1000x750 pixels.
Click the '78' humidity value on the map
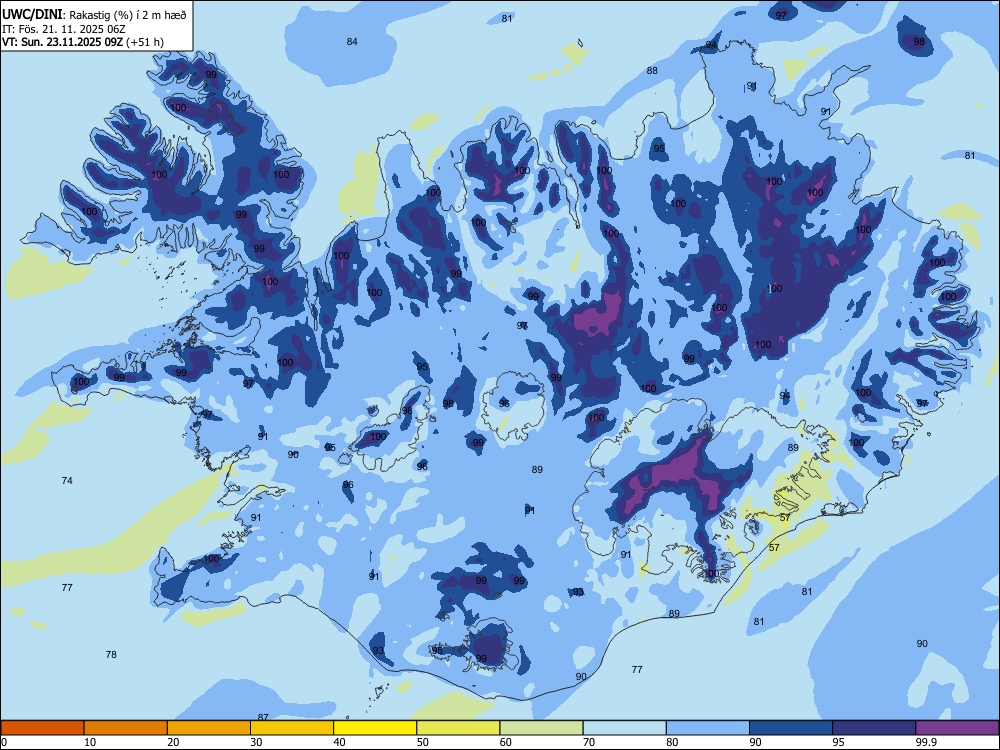pos(111,654)
